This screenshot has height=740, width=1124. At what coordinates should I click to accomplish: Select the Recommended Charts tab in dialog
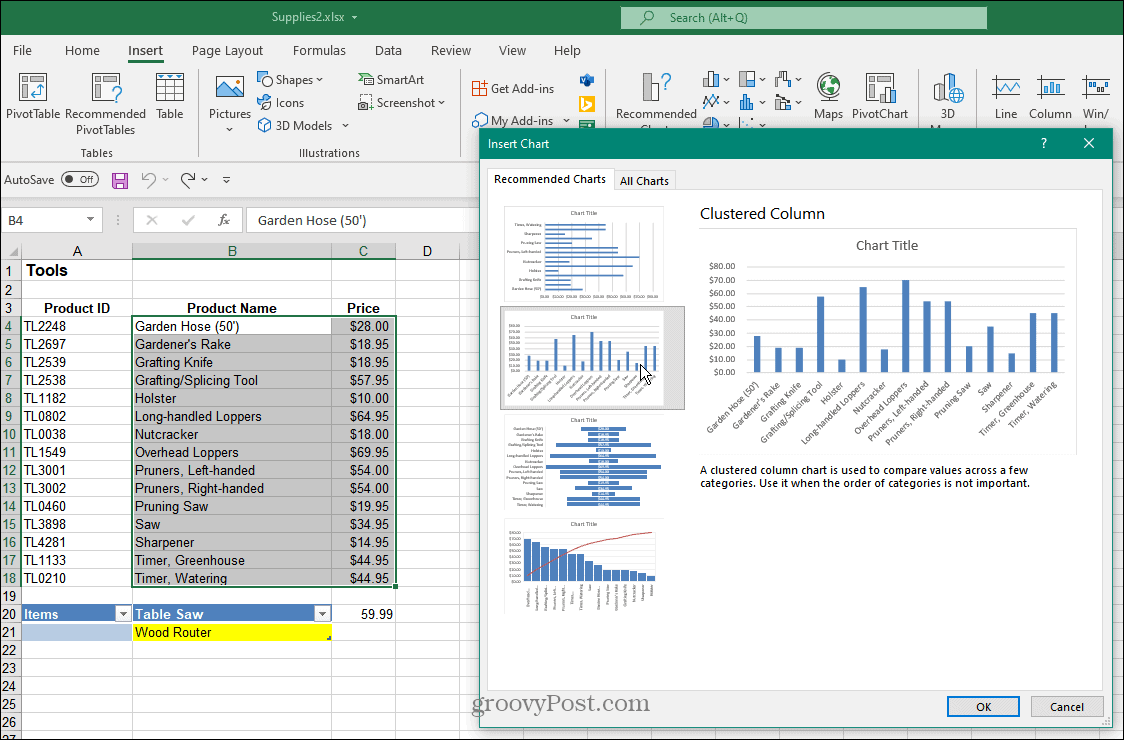click(550, 179)
